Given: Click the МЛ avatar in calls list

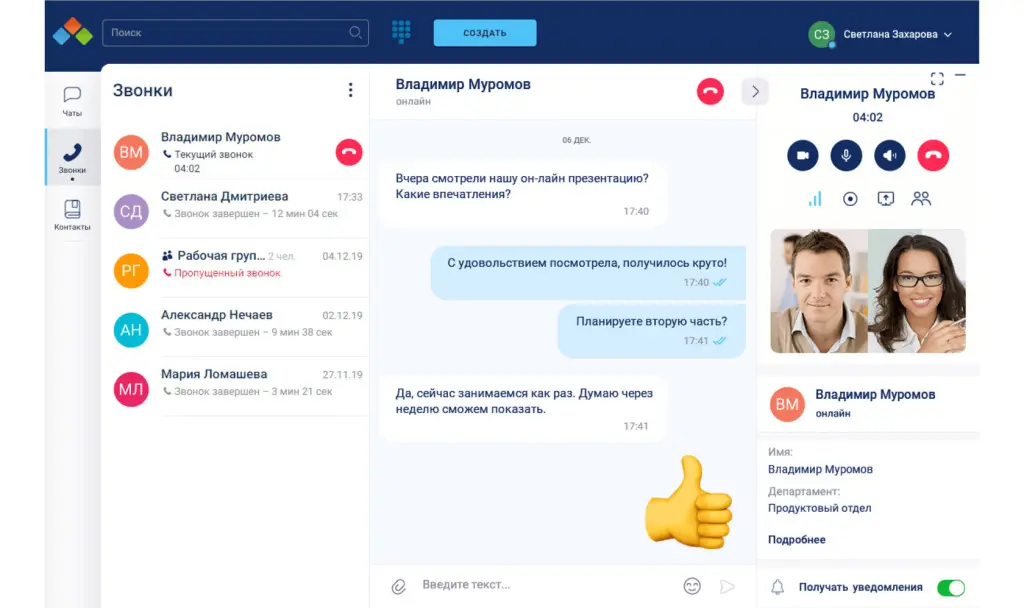Looking at the screenshot, I should tap(131, 389).
